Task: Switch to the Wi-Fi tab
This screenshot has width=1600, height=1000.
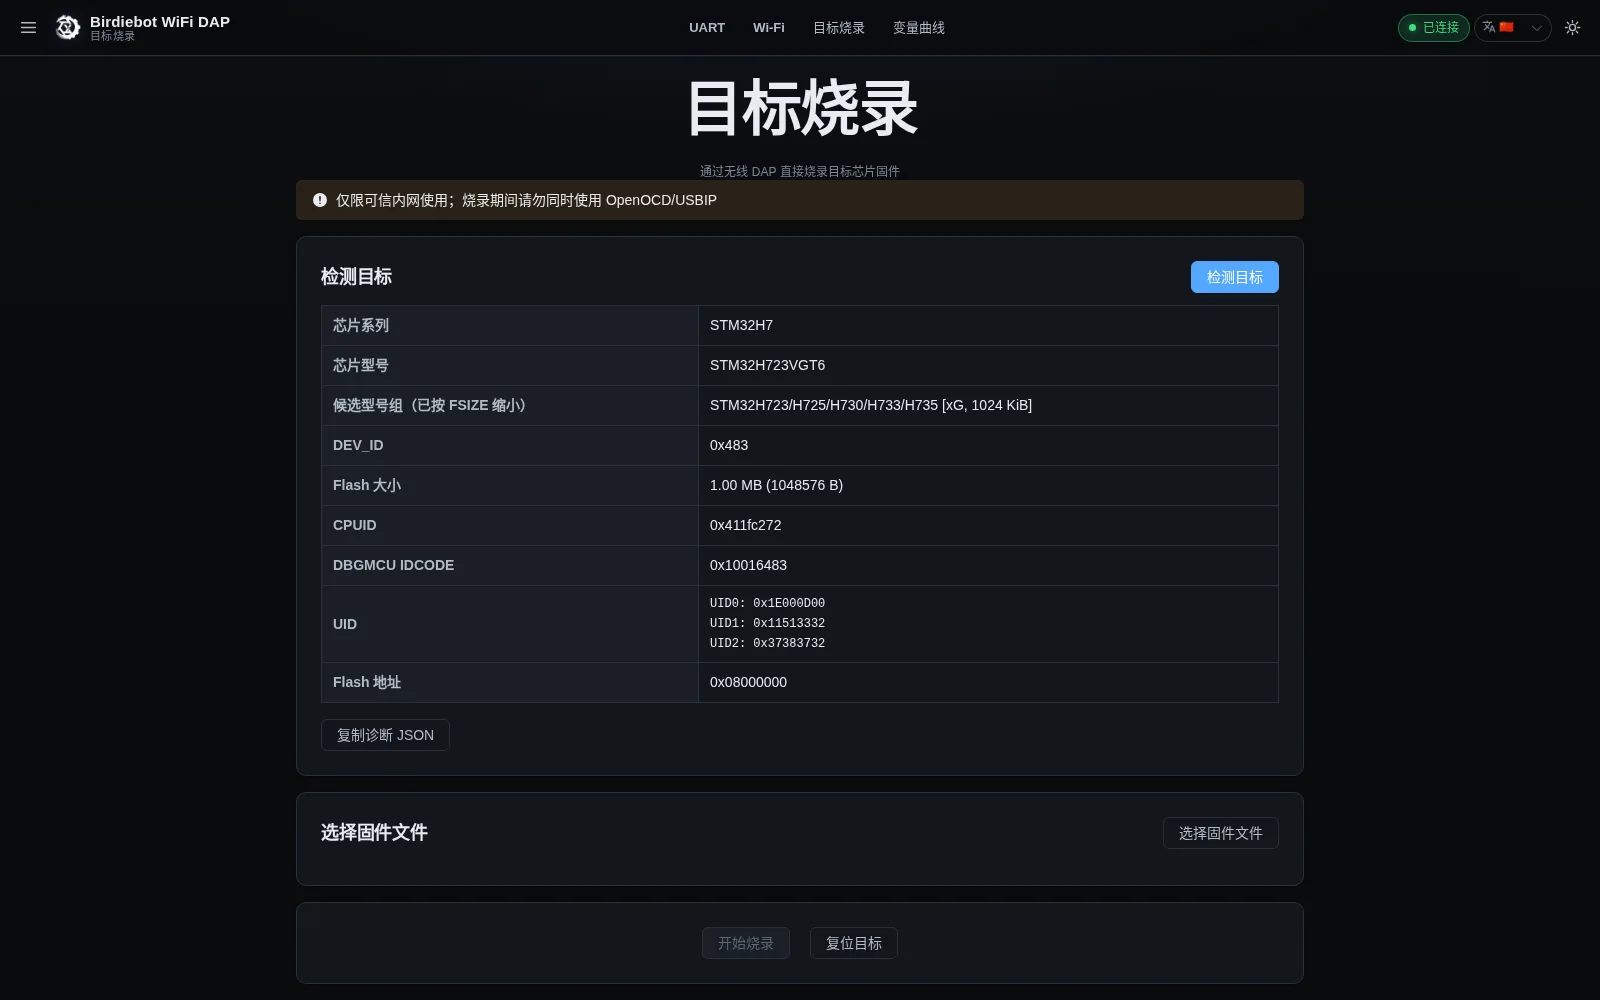Action: 769,28
